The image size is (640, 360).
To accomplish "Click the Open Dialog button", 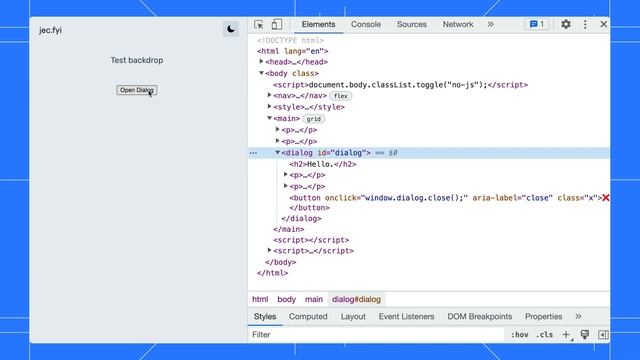I will point(137,90).
